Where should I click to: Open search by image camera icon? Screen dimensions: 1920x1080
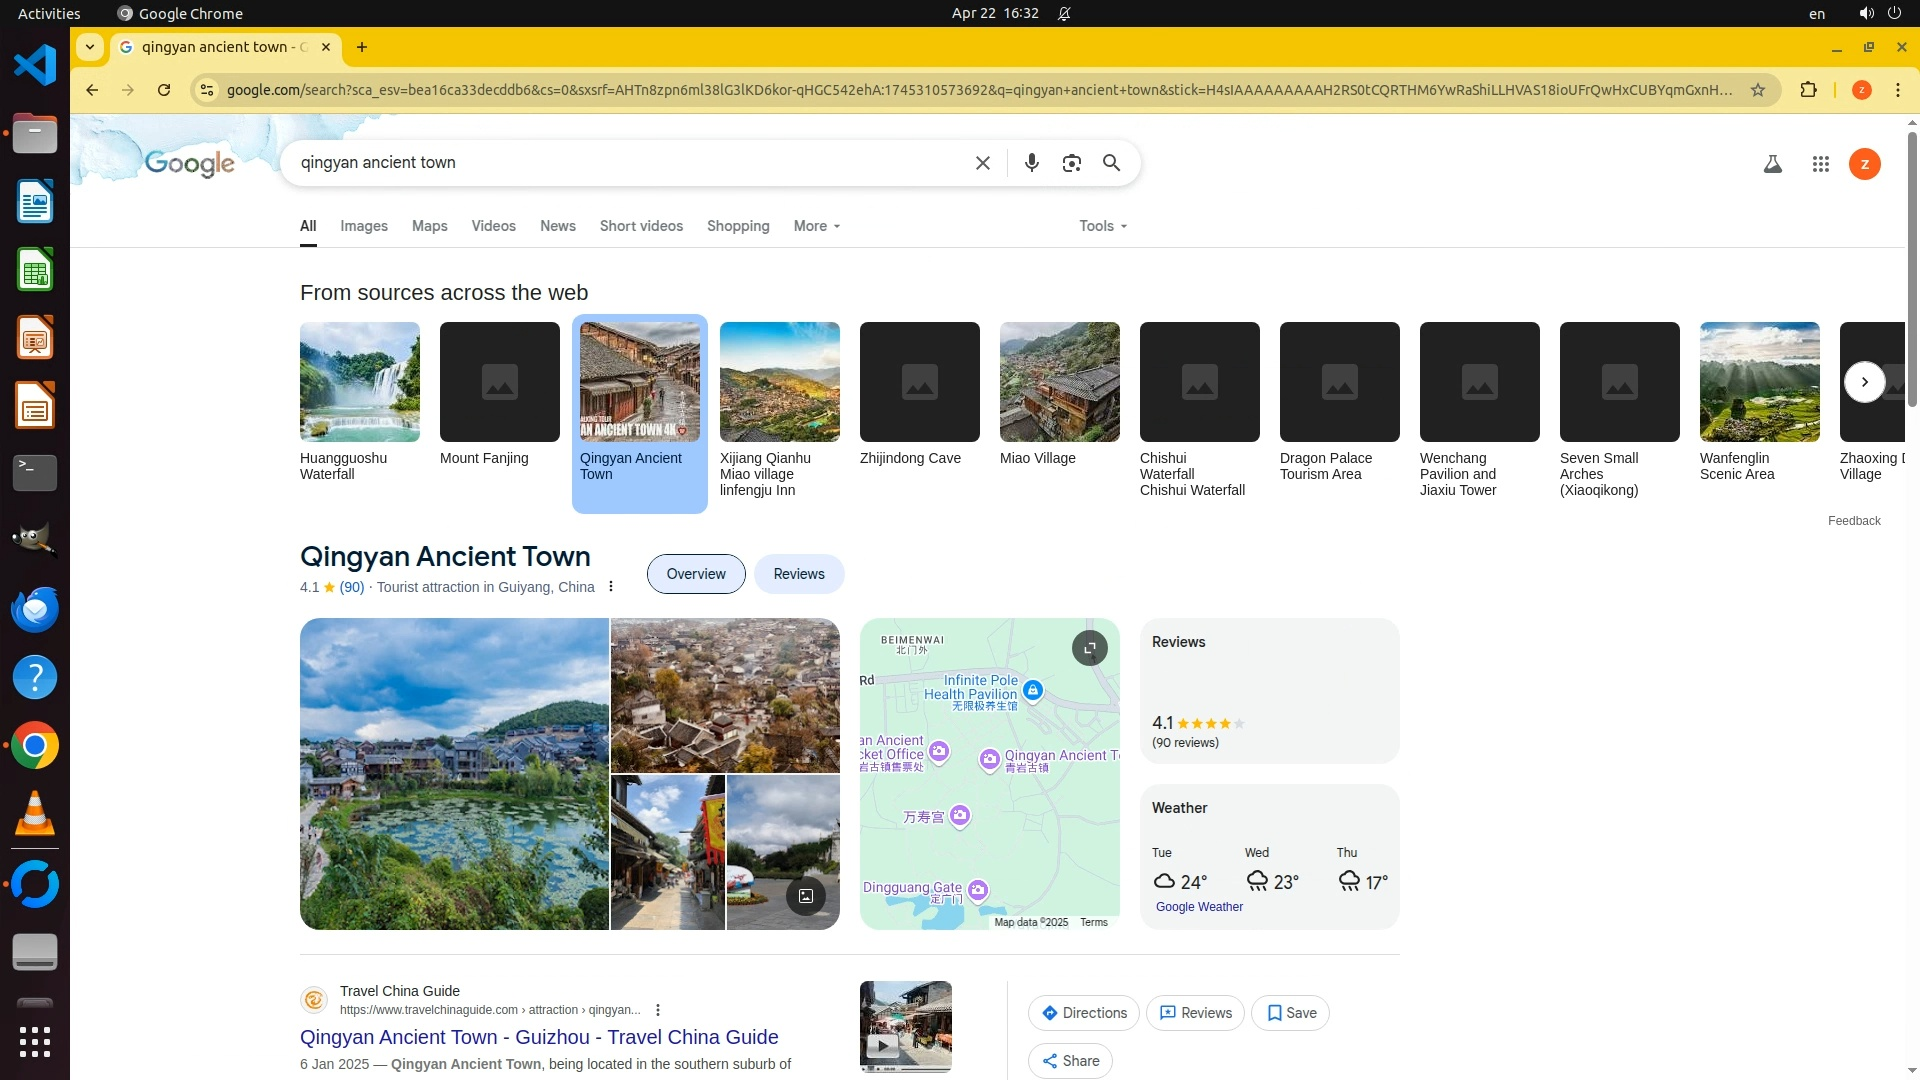click(x=1071, y=163)
